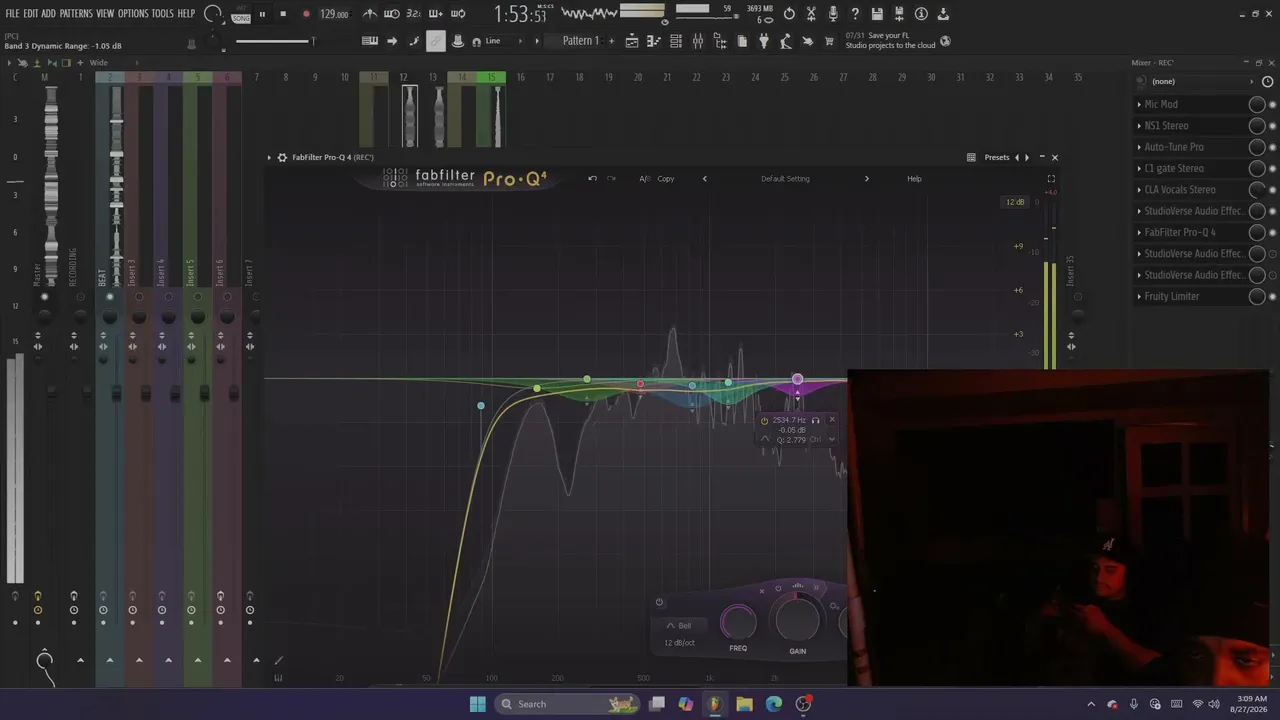1280x720 pixels.
Task: Click the FREQ knob
Action: 739,622
